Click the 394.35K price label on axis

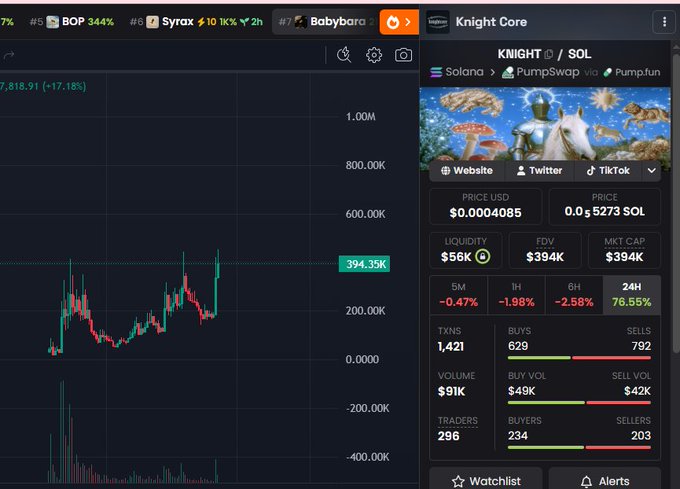[364, 264]
